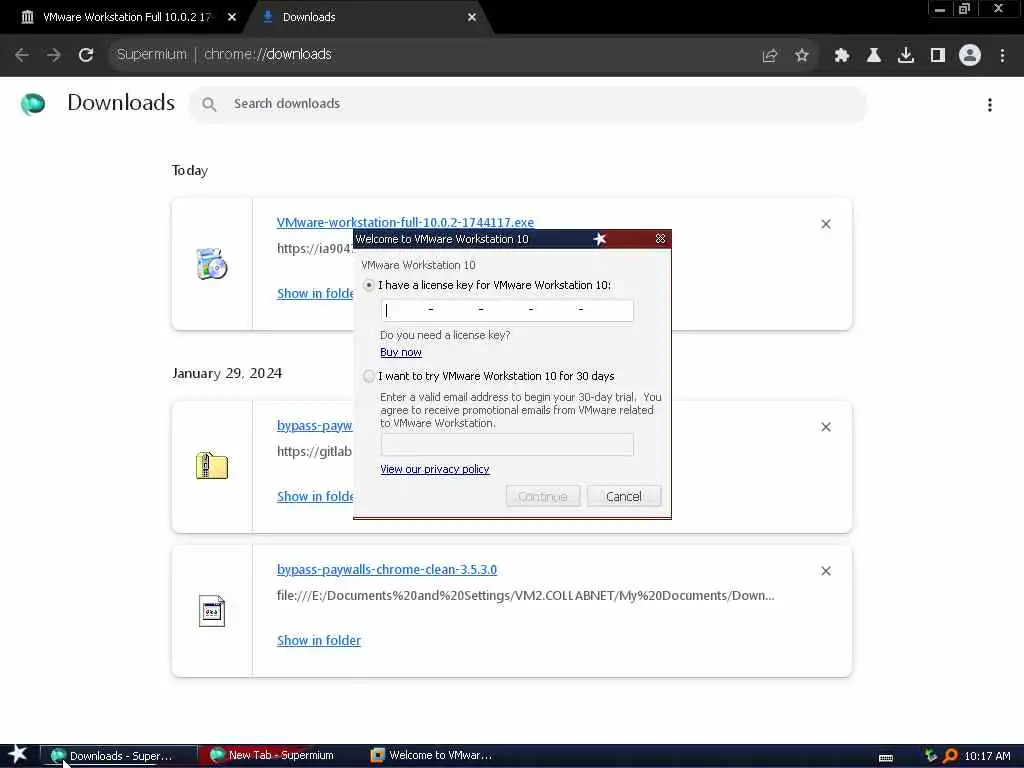Close the VMware Workstation Full tab
Screen dimensions: 1024x768
(232, 17)
